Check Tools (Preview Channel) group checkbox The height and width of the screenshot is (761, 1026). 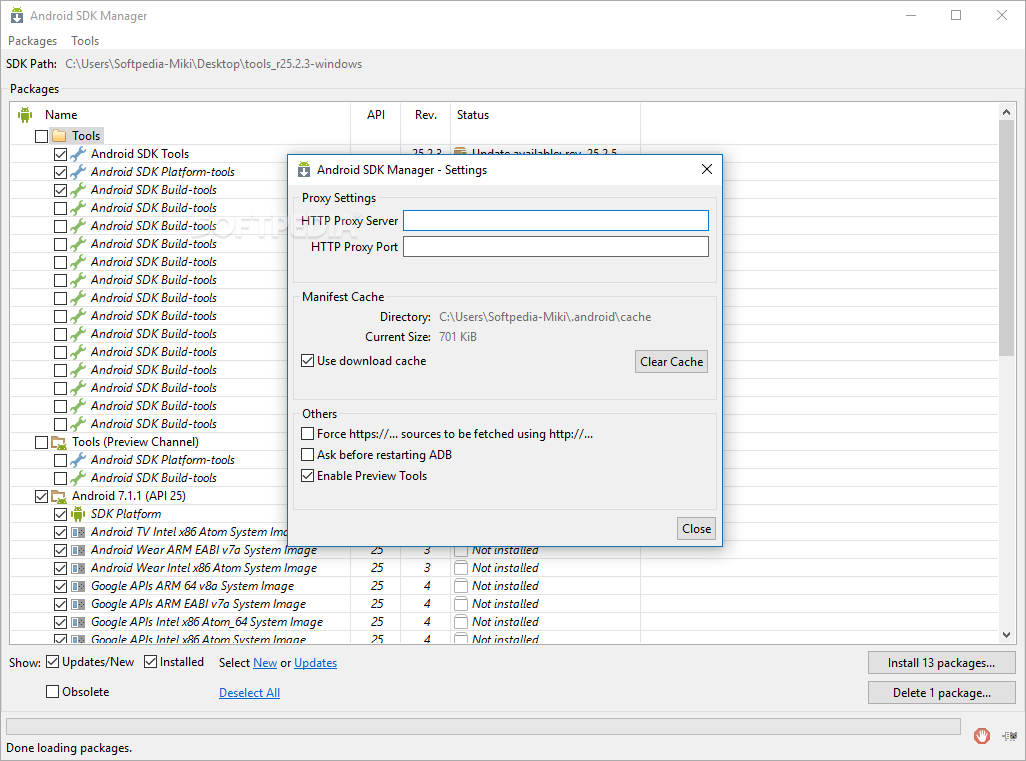pos(41,442)
